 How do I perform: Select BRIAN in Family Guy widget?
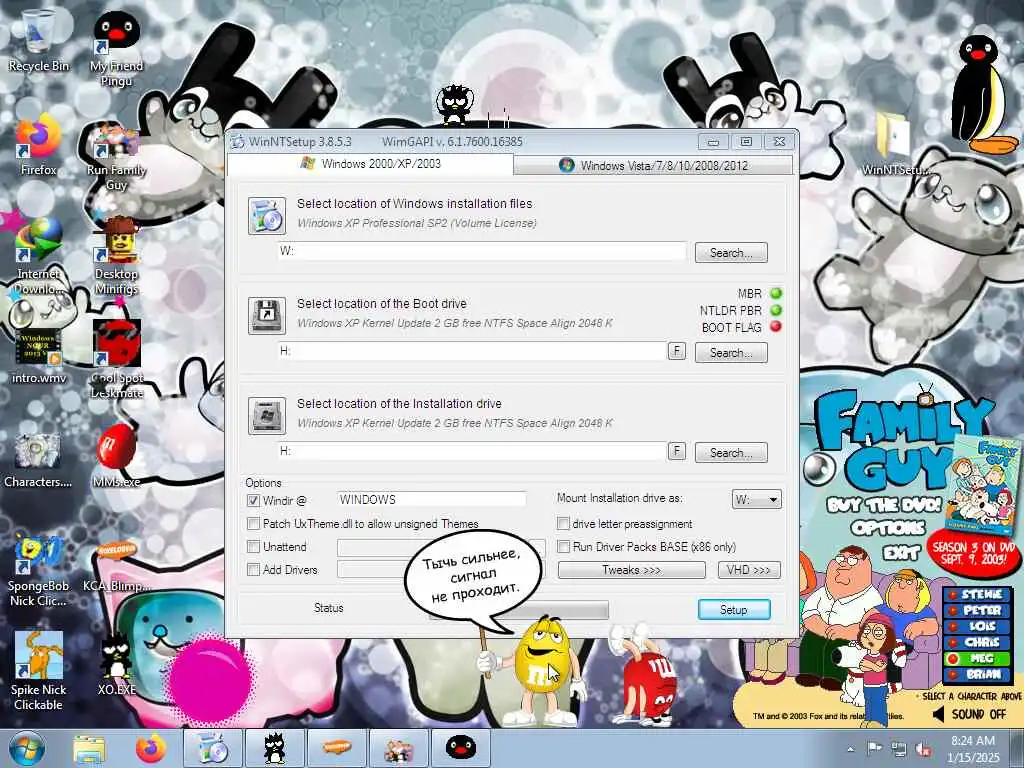click(976, 674)
